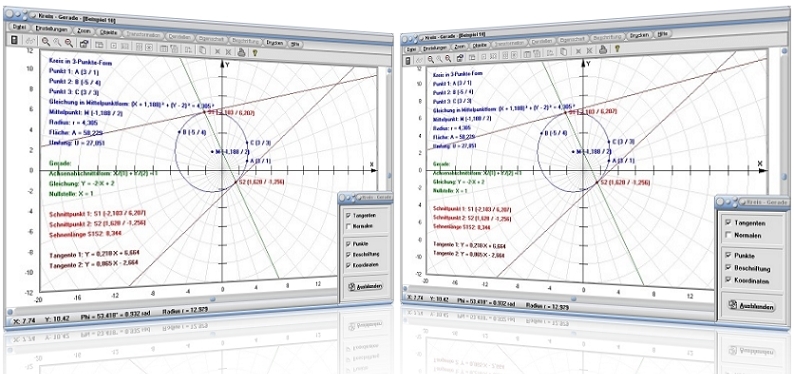
Task: Click zoom-out magnifier in right window toolbar
Action: coord(447,58)
